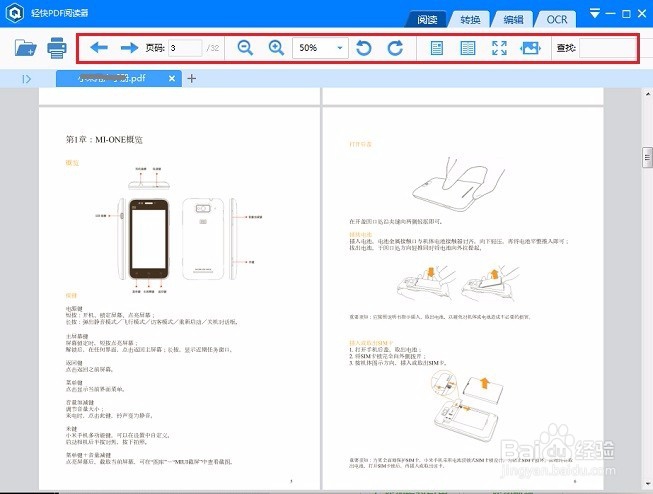Select the open .pdf document tab
Image resolution: width=653 pixels, height=494 pixels.
pyautogui.click(x=119, y=78)
